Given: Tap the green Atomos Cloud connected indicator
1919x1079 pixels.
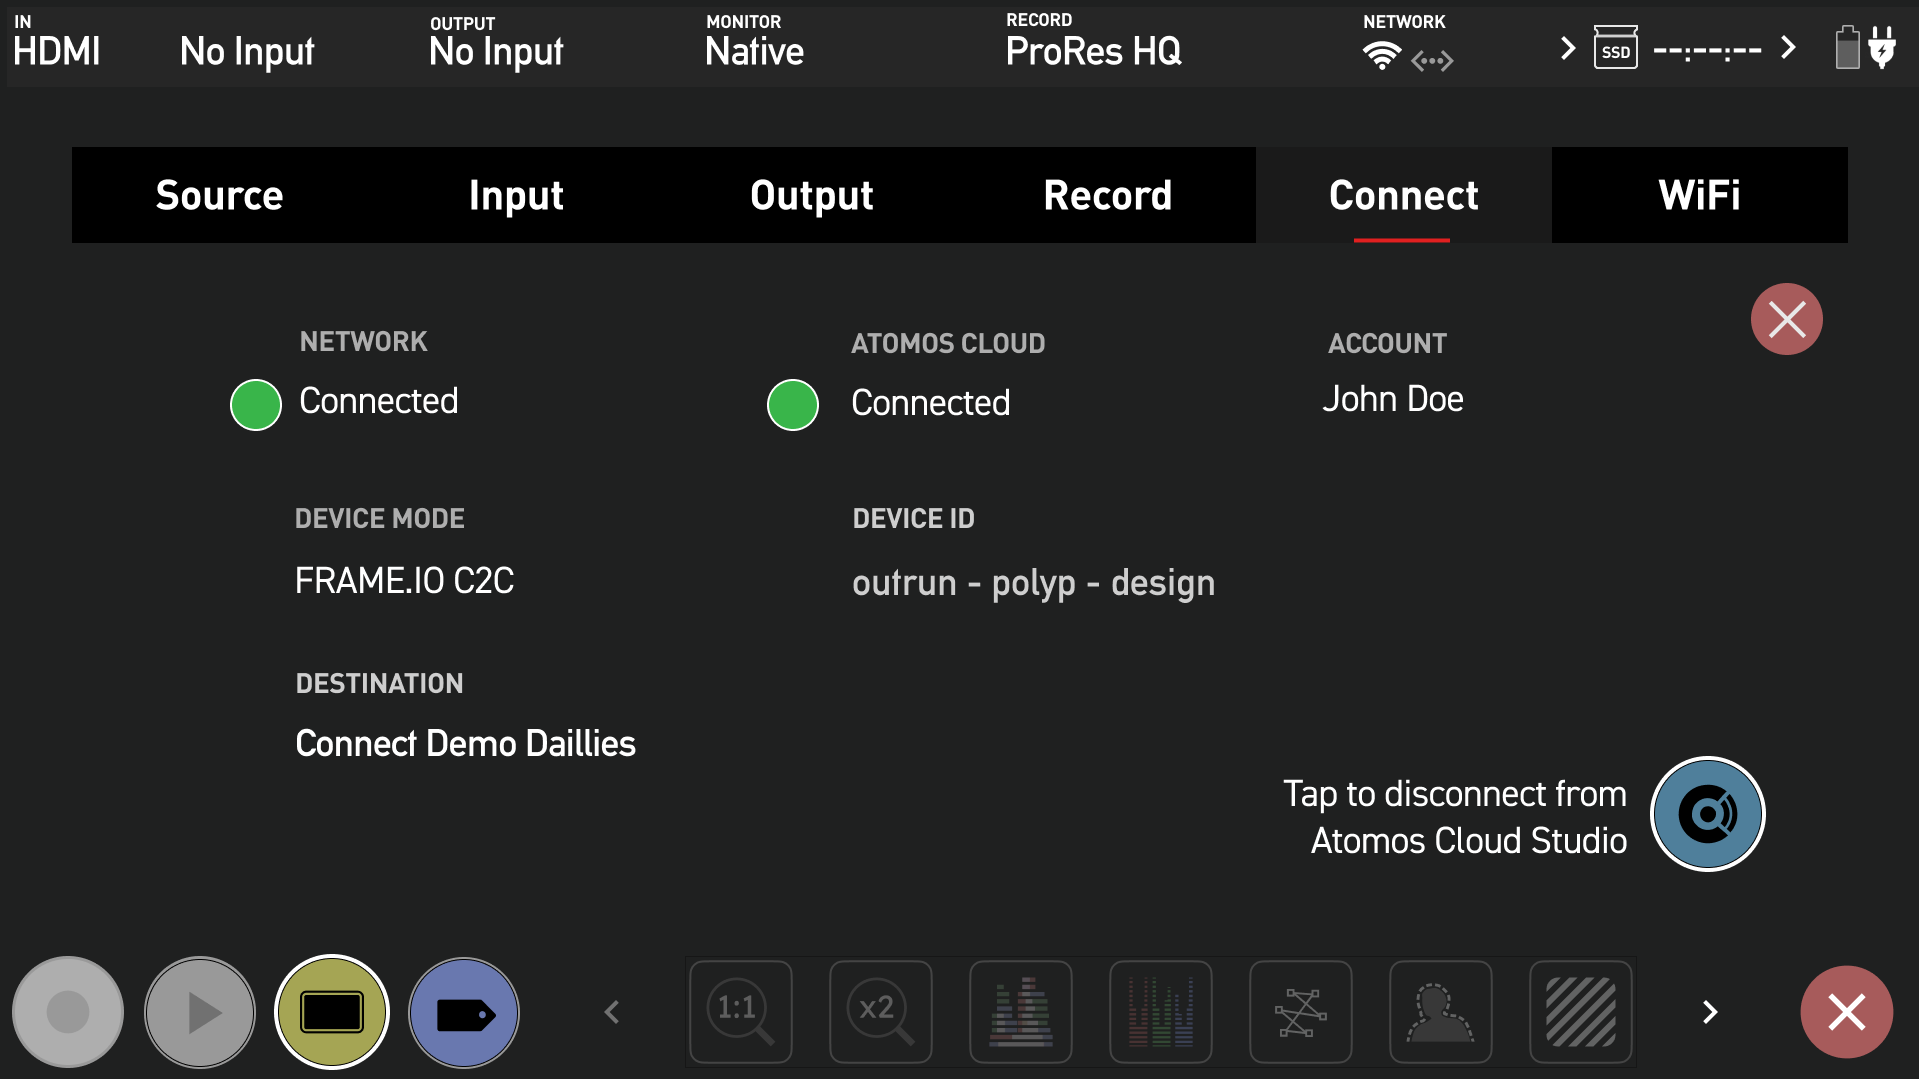Looking at the screenshot, I should (x=793, y=405).
